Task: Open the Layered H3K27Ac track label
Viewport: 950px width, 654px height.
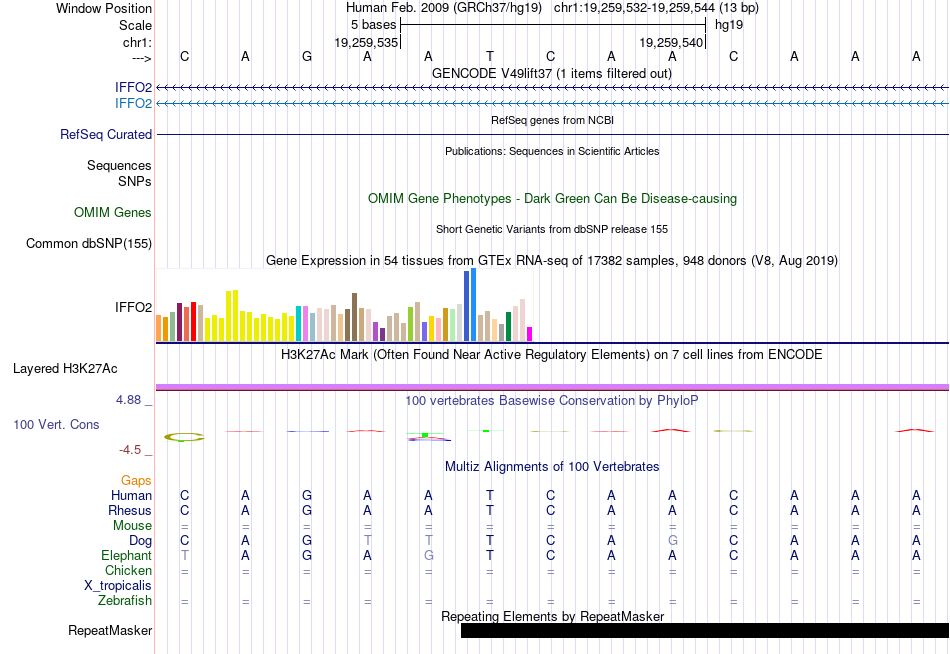Action: (x=65, y=369)
